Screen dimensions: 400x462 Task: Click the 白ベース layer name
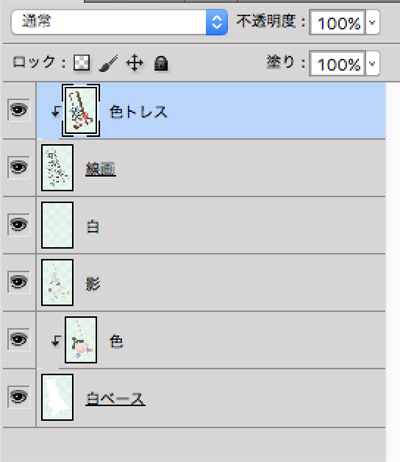point(115,398)
